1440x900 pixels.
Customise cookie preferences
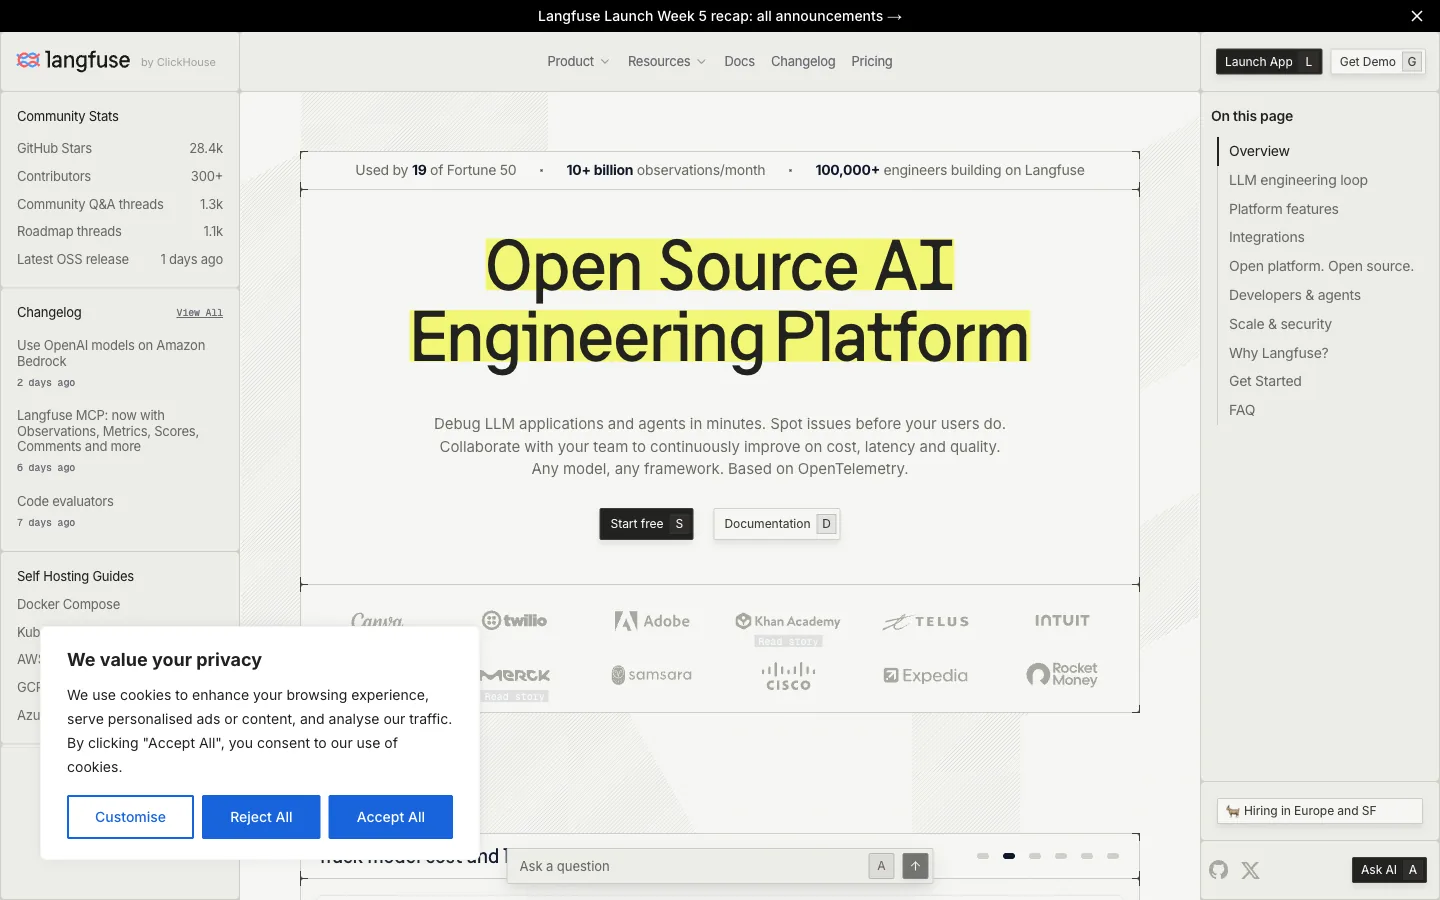[x=130, y=817]
